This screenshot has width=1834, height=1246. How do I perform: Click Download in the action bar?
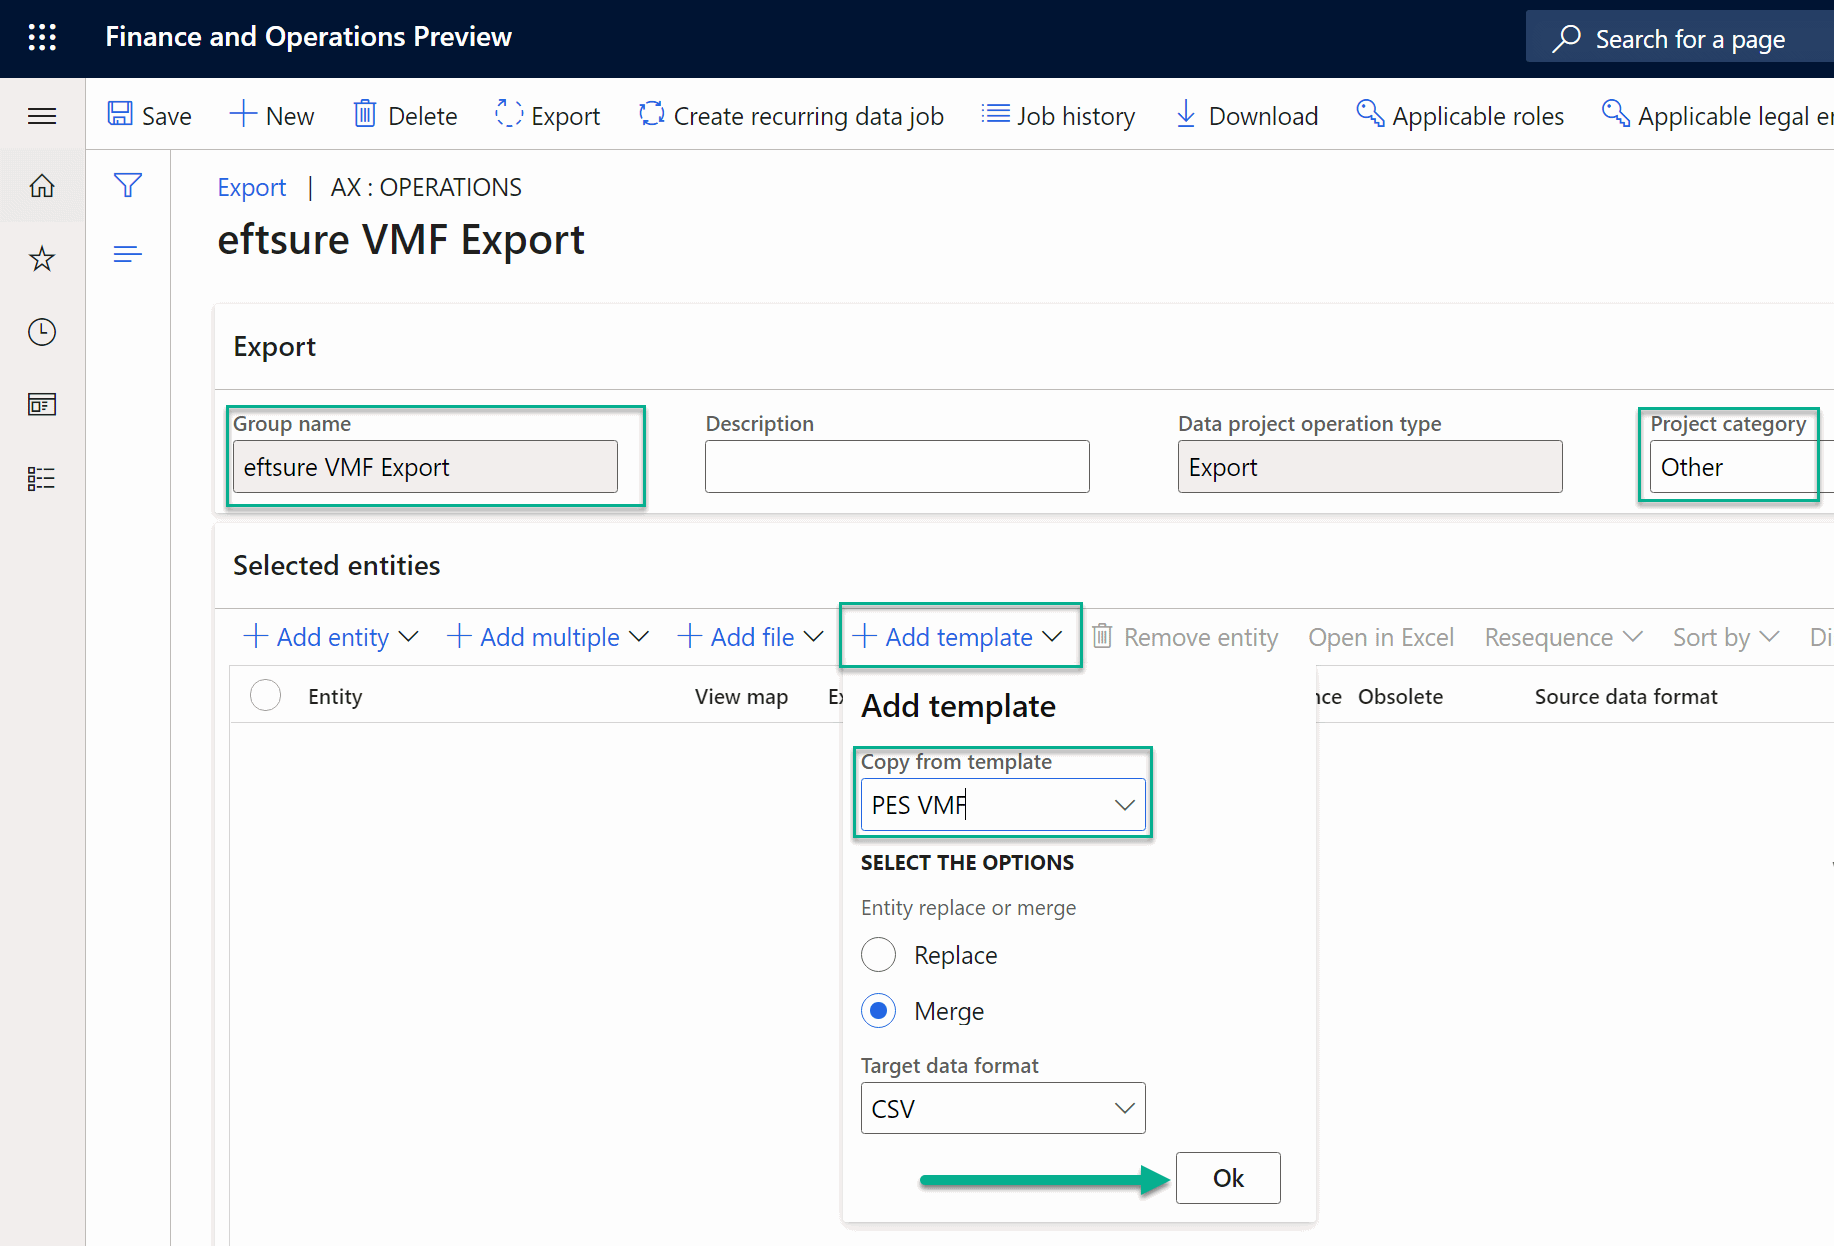(1246, 116)
